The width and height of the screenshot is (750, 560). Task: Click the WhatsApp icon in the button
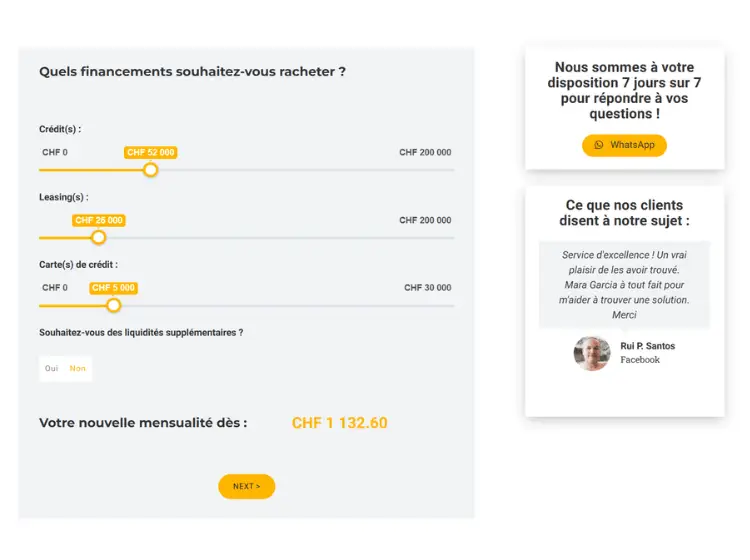click(x=599, y=145)
